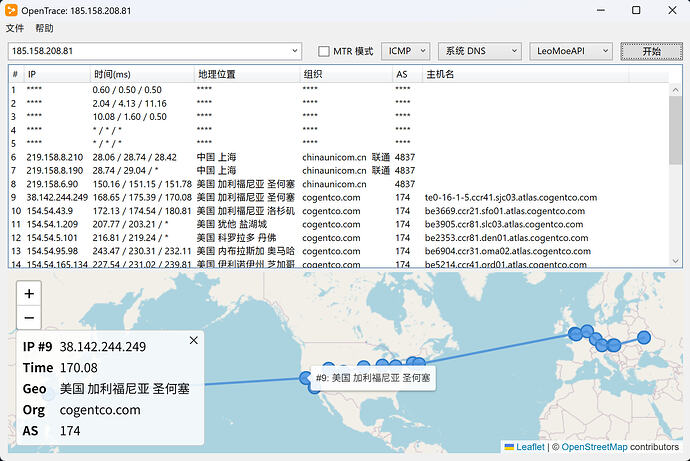Click the hop list vertical scrollbar thumb
Image resolution: width=690 pixels, height=461 pixels.
(x=675, y=130)
